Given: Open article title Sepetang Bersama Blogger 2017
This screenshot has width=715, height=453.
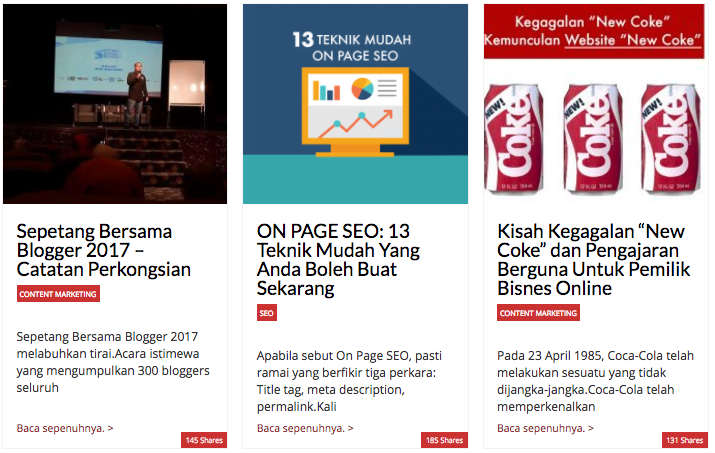Looking at the screenshot, I should coord(104,250).
